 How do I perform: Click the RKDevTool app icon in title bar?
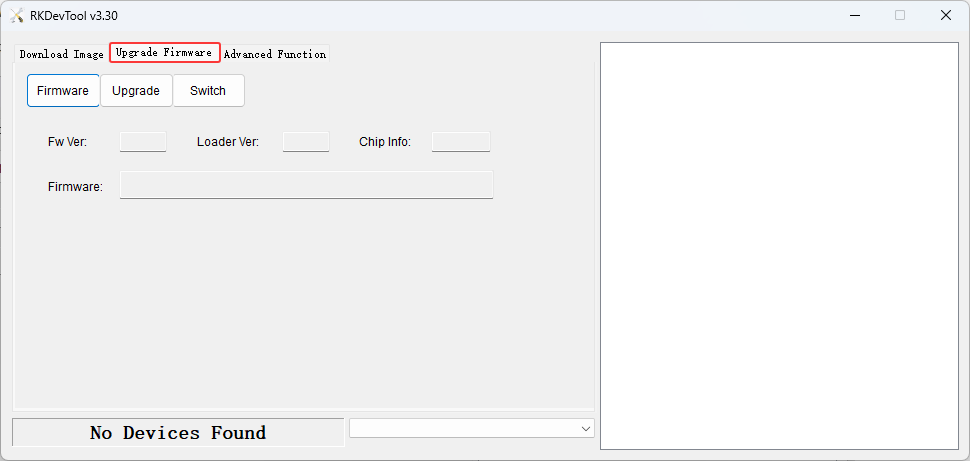coord(17,16)
